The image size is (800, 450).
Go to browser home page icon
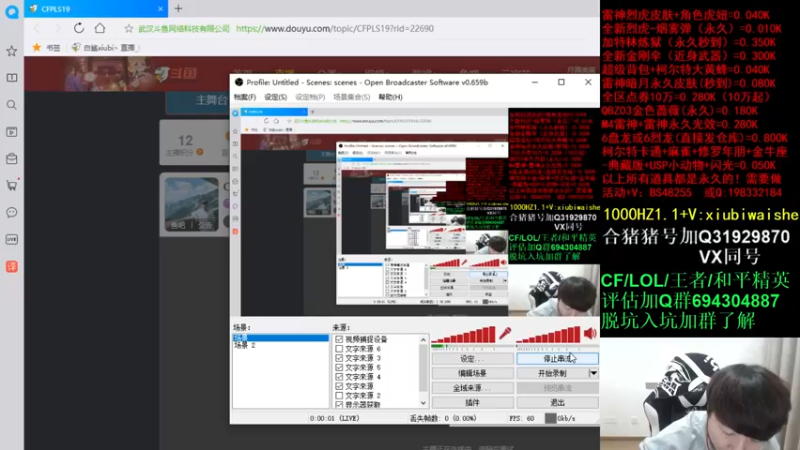pos(100,28)
